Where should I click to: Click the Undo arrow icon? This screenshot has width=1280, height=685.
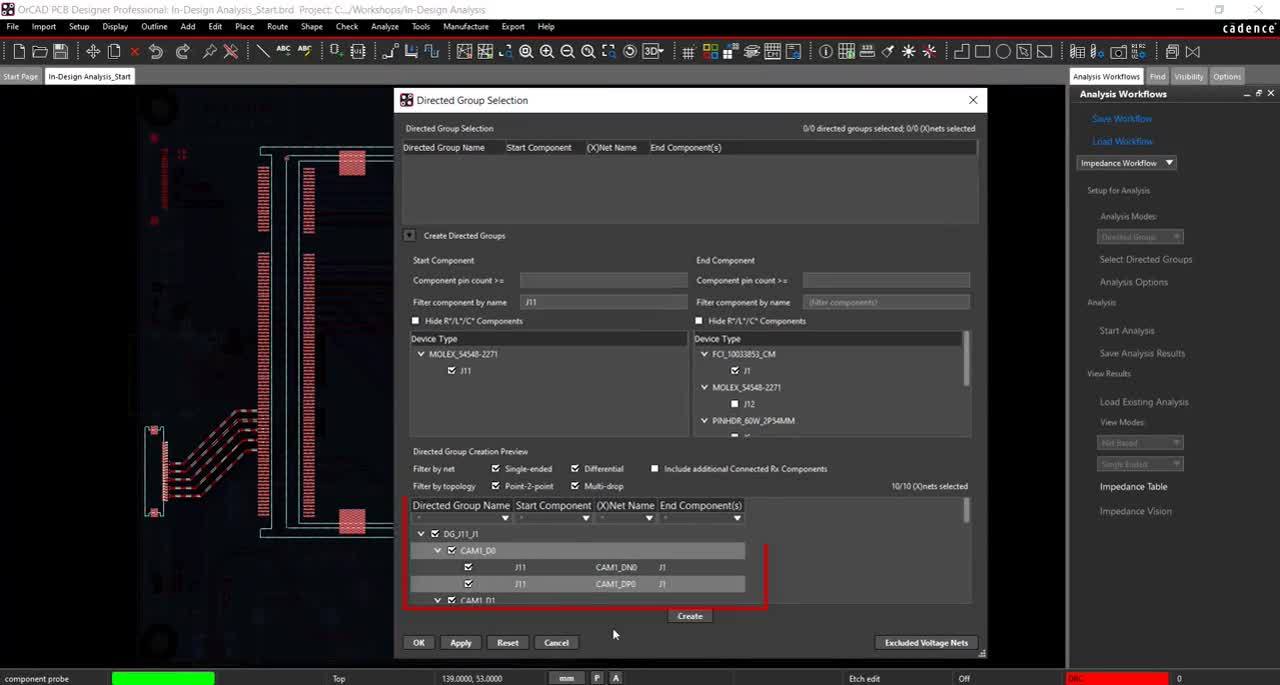156,52
